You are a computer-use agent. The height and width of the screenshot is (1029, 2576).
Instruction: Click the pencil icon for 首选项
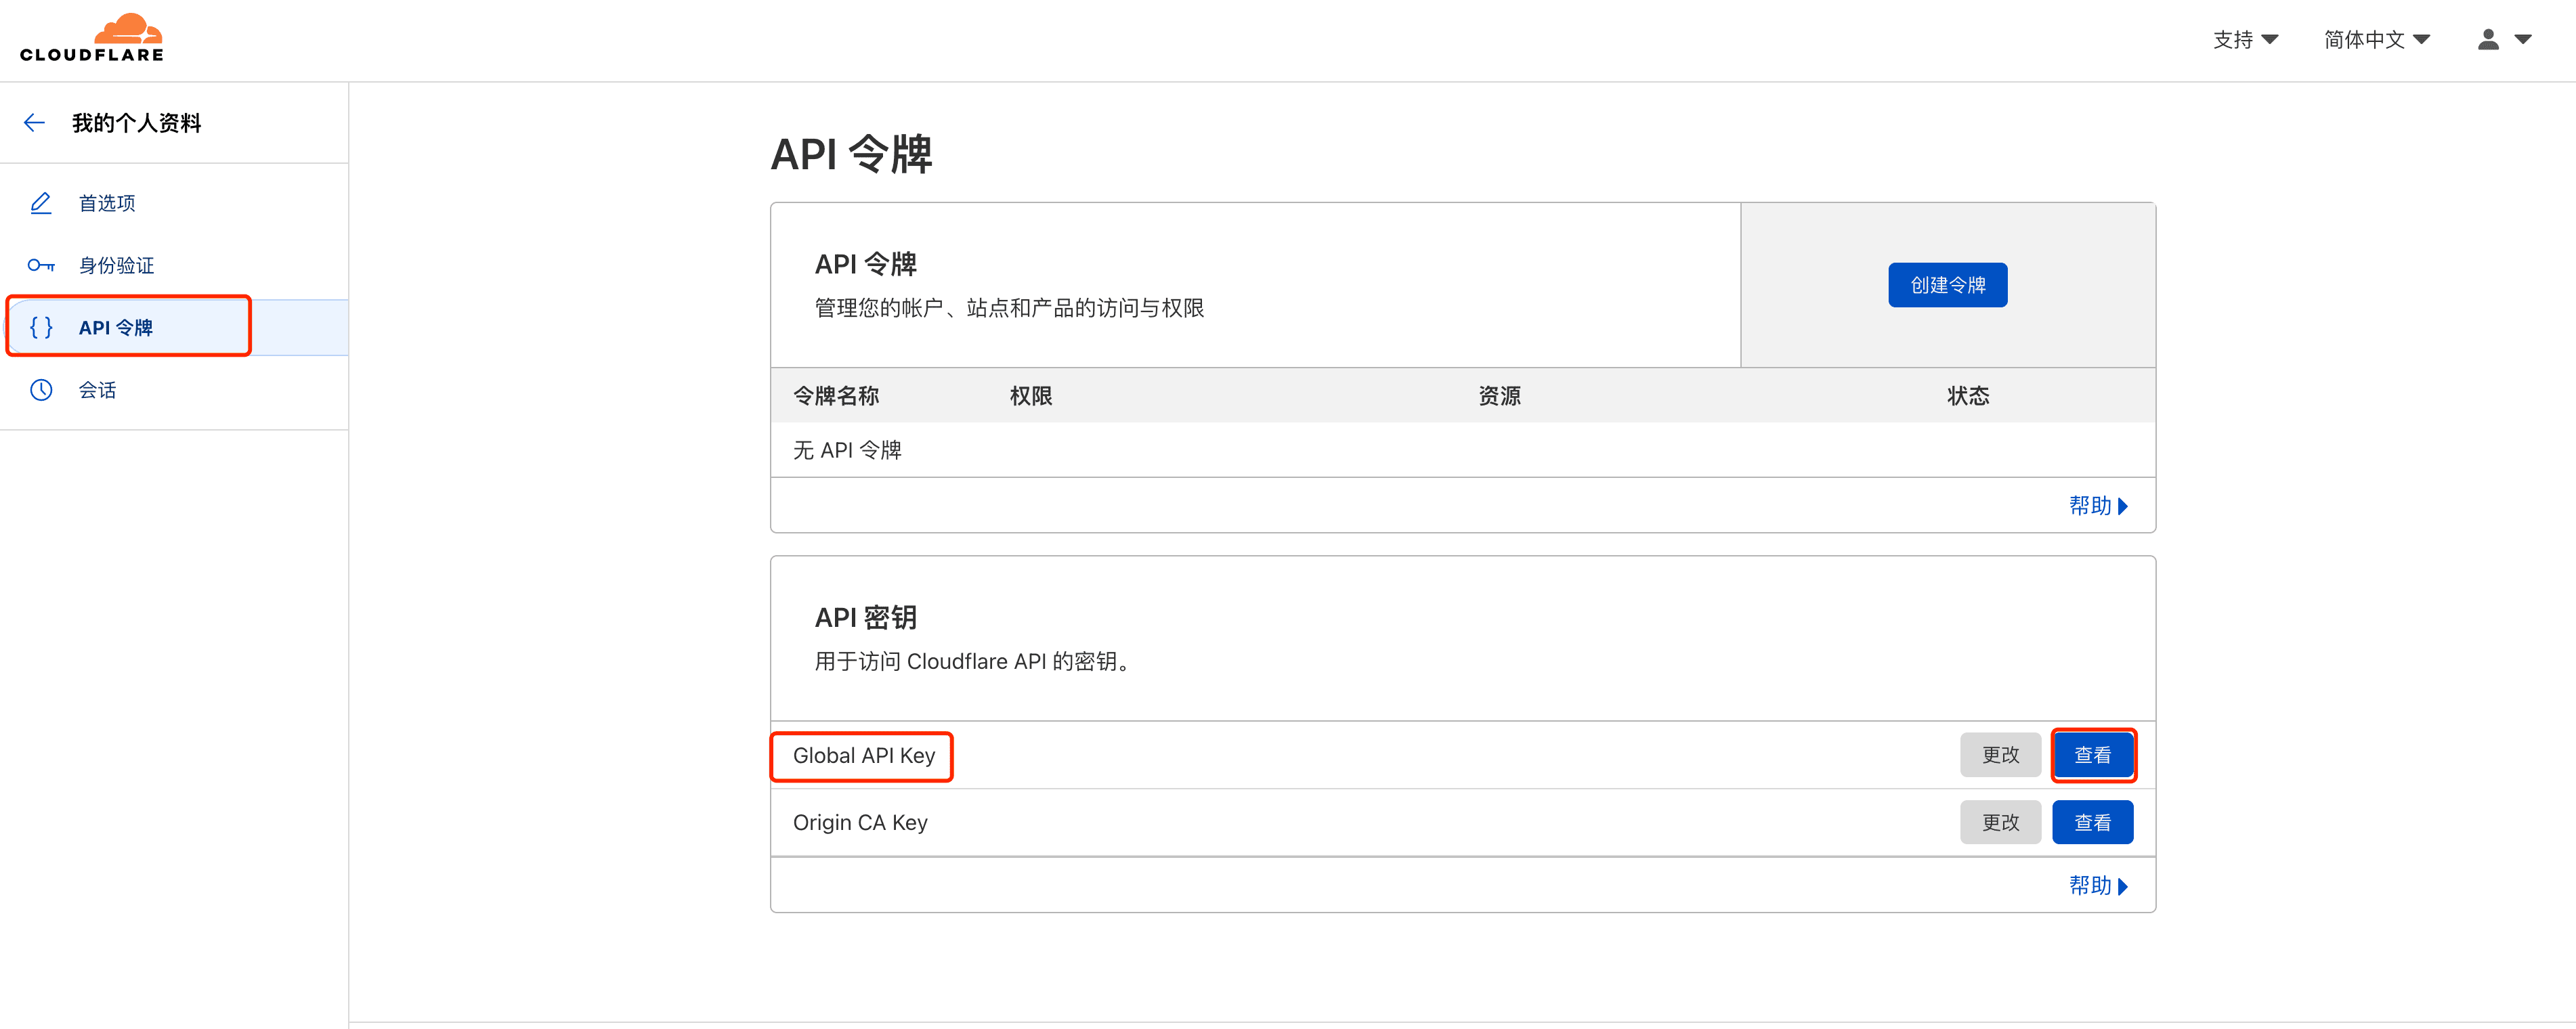pos(41,203)
